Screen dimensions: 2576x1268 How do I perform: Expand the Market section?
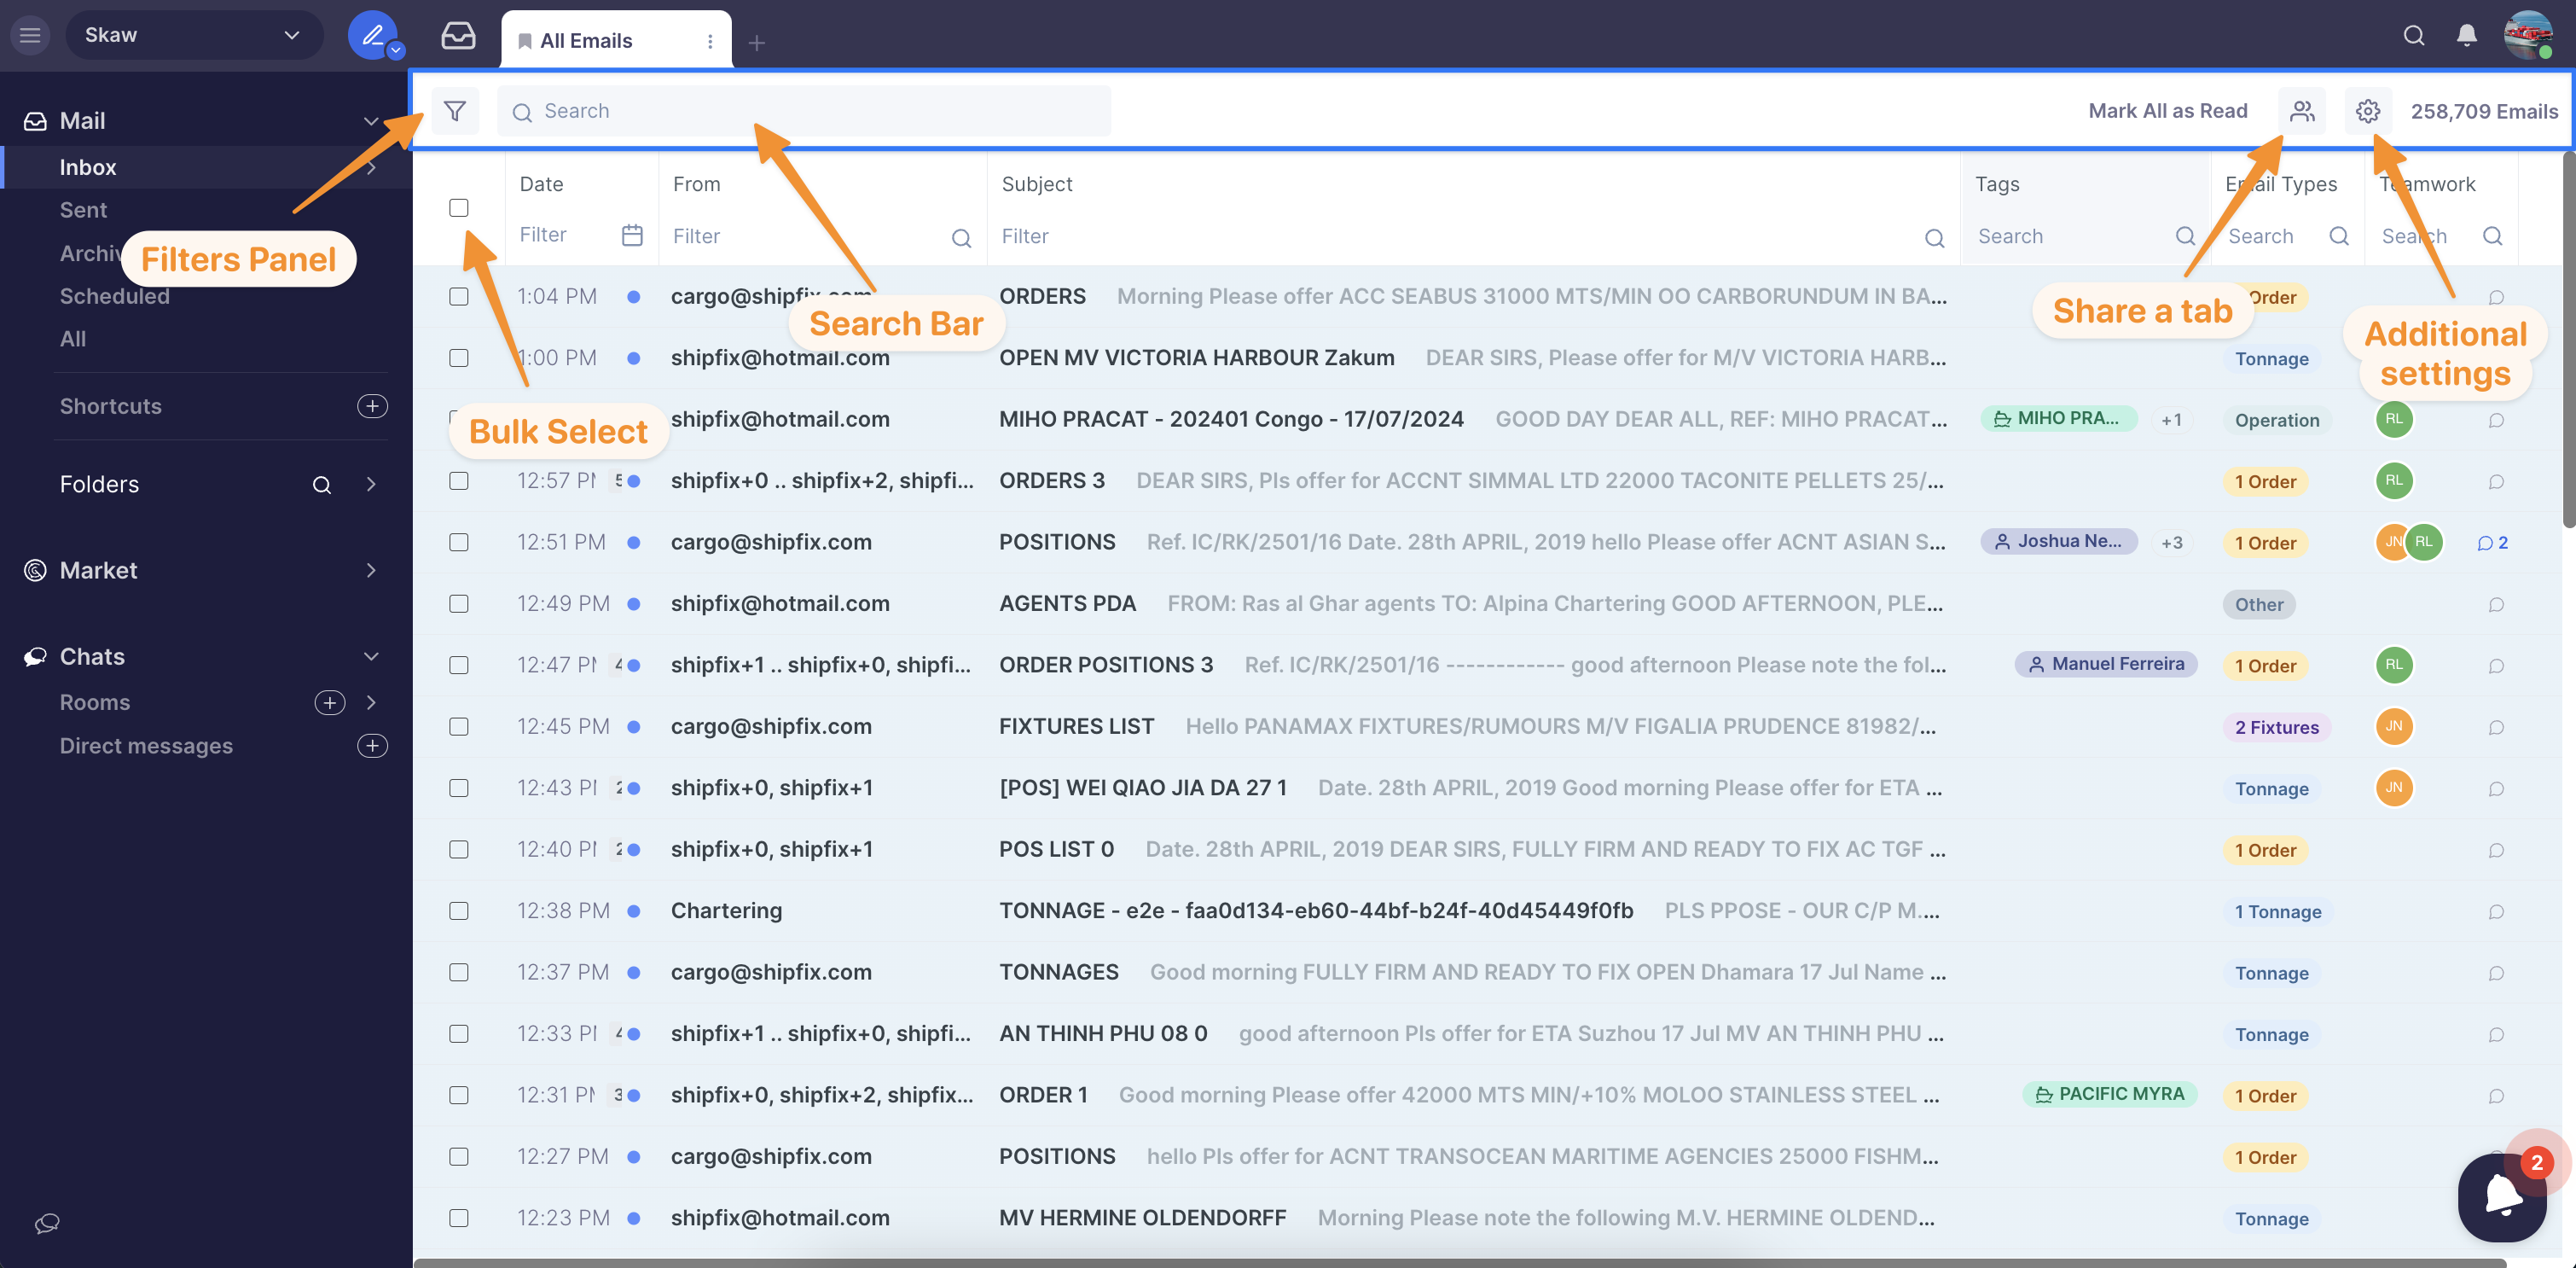pos(371,570)
